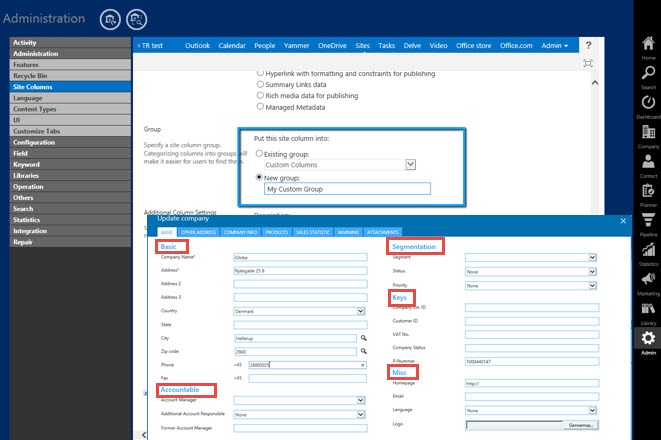
Task: Open Repair in Administration menu
Action: 70,242
